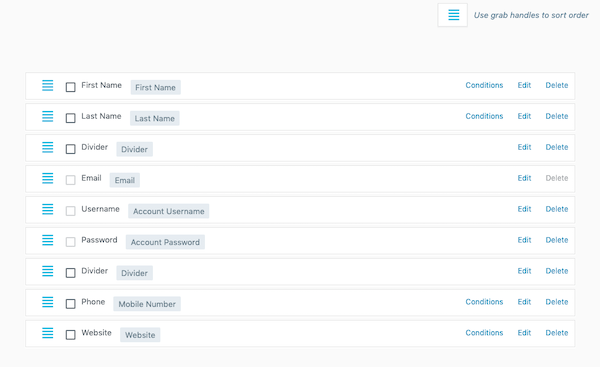Open Conditions for Website field

click(484, 333)
